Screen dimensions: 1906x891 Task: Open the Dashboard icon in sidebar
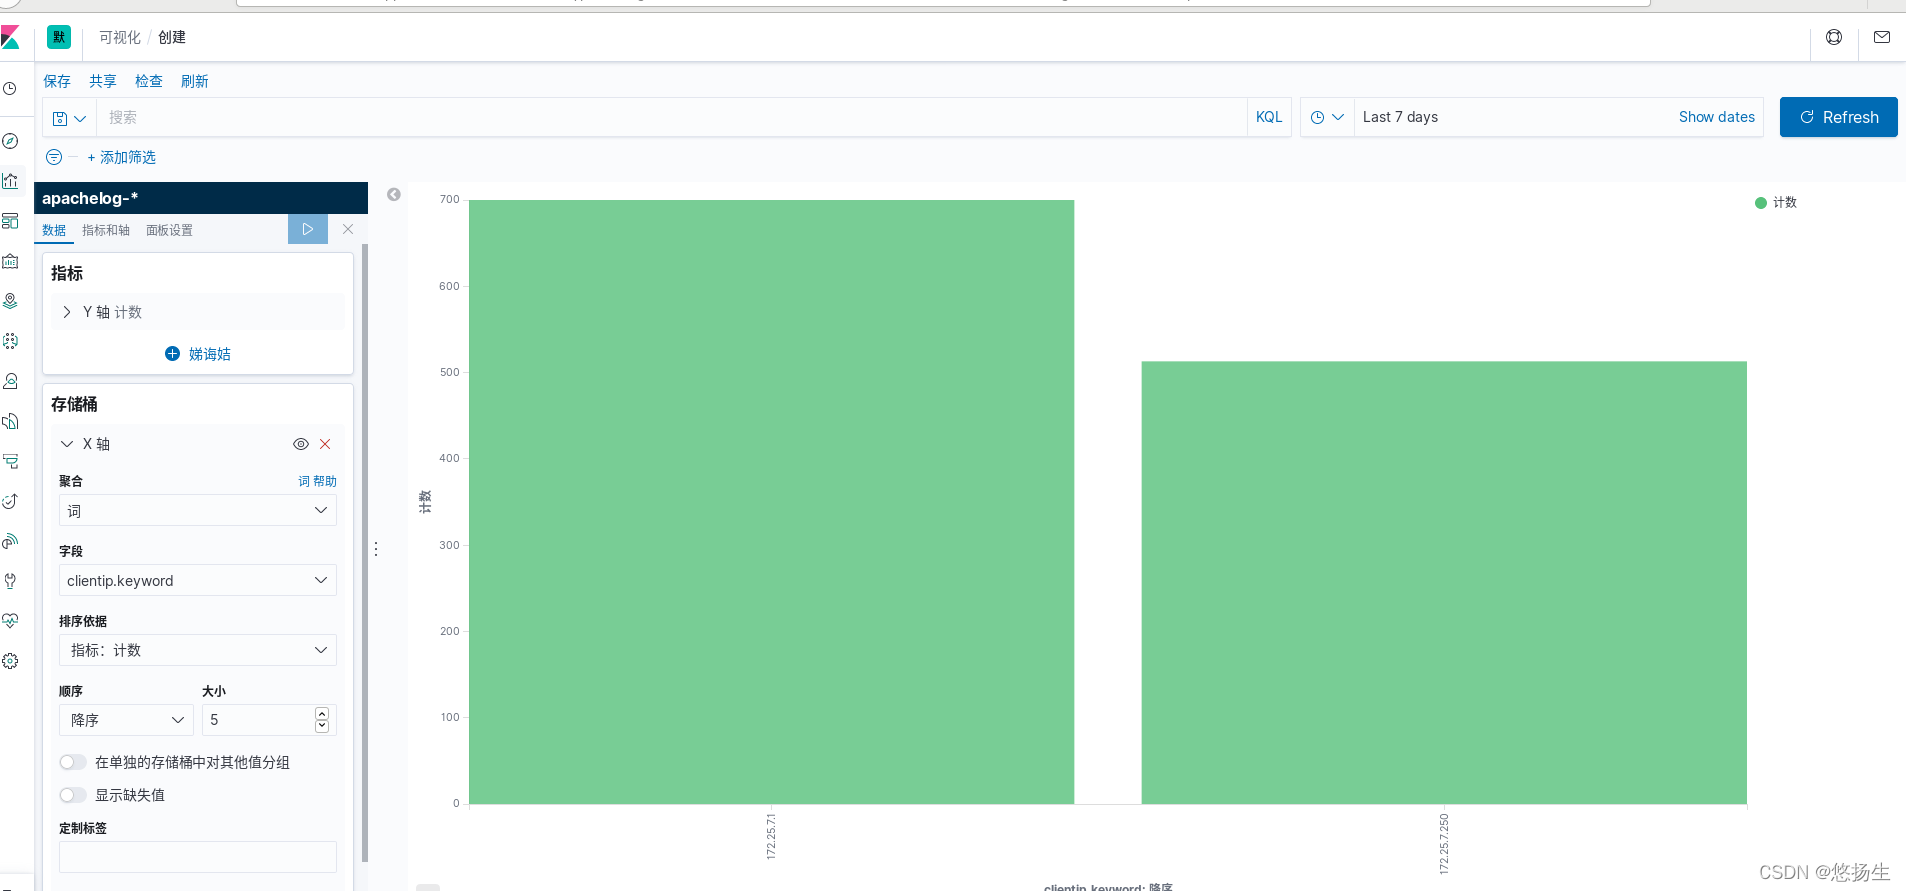click(10, 221)
